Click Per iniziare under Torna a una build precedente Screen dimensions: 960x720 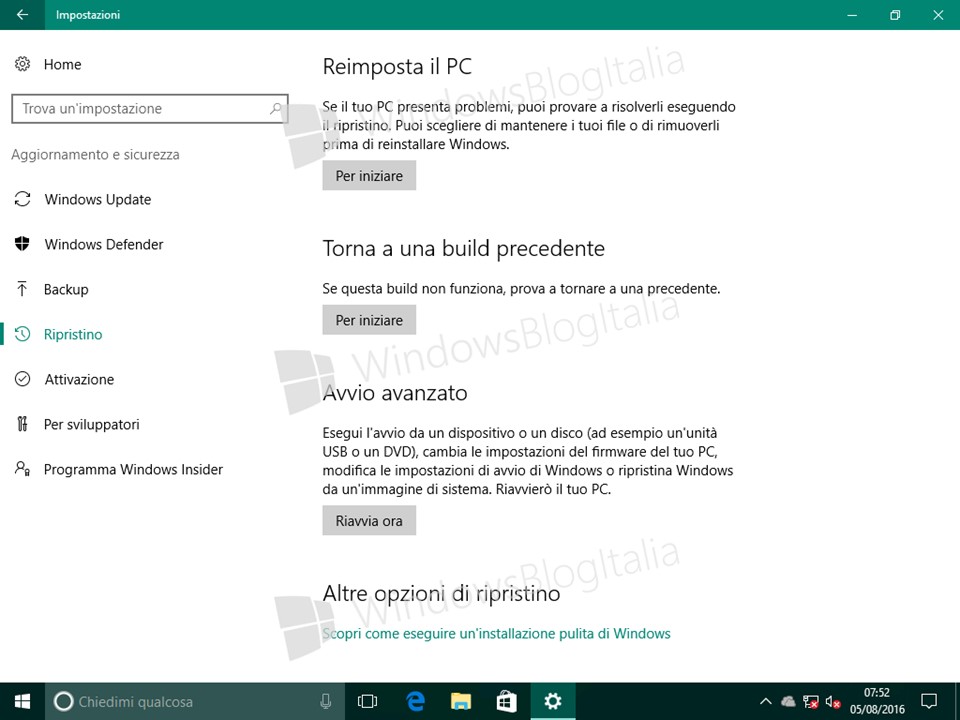(x=369, y=320)
